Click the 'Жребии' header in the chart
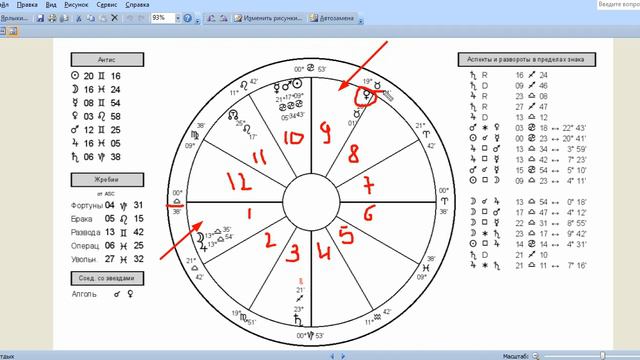The width and height of the screenshot is (640, 360). pos(107,180)
